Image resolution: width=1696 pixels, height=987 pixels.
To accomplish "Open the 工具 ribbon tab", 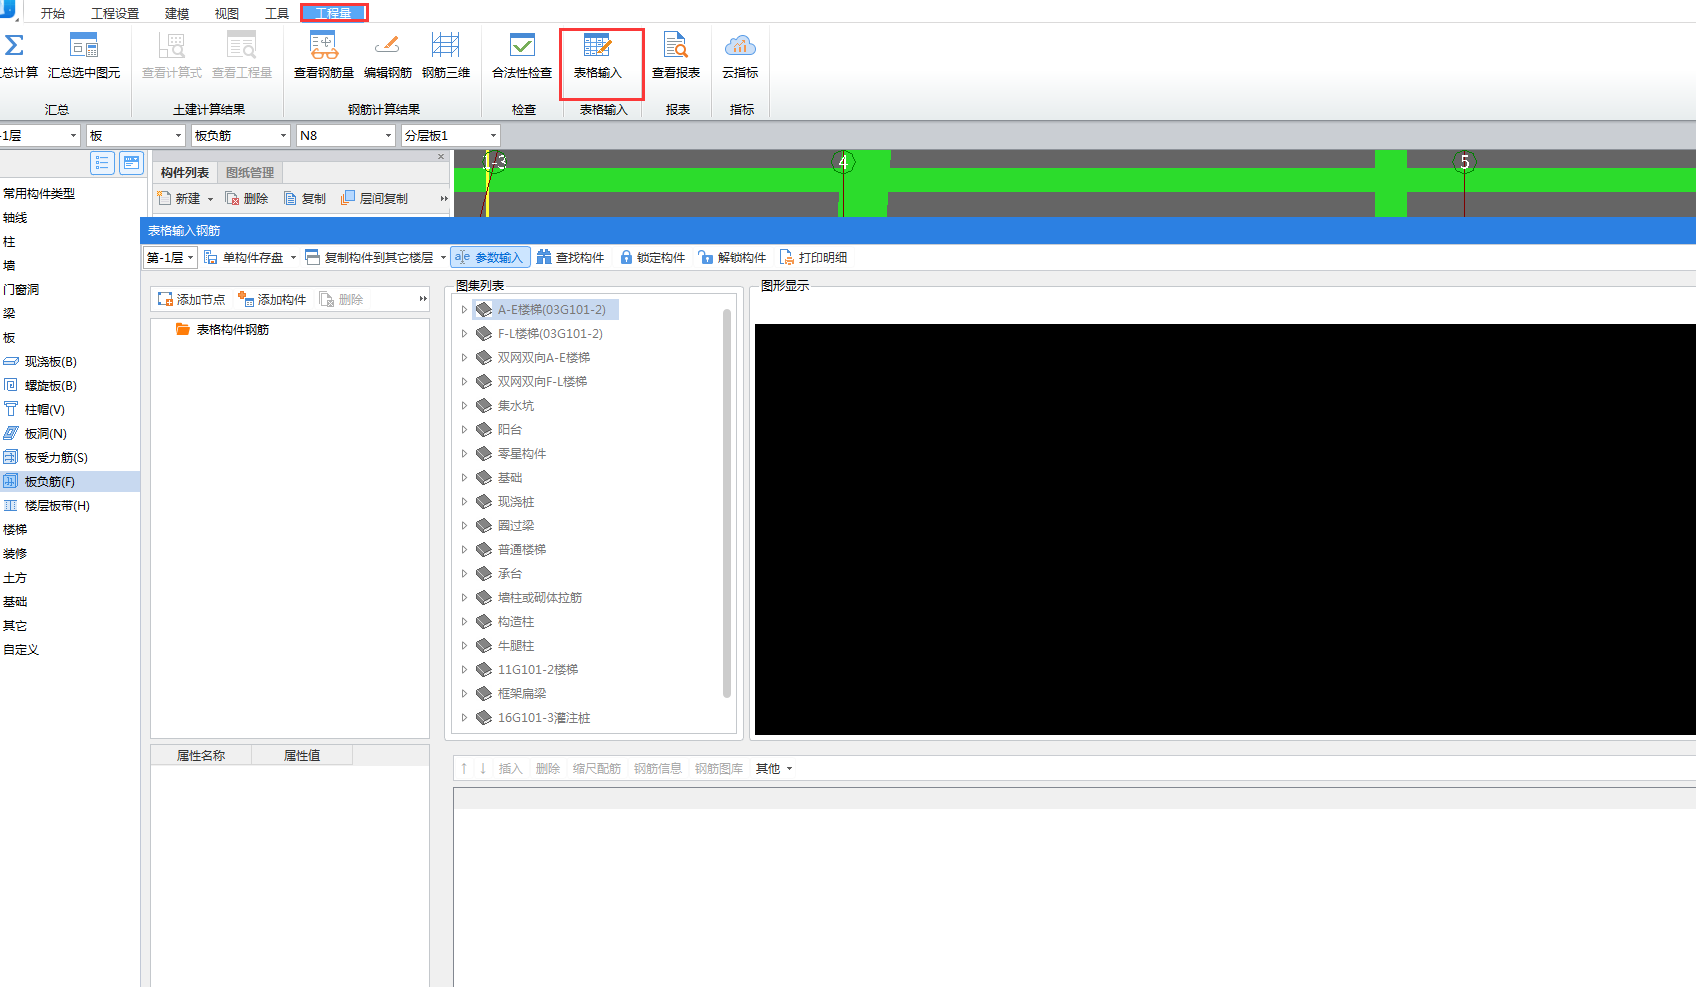I will (x=277, y=13).
